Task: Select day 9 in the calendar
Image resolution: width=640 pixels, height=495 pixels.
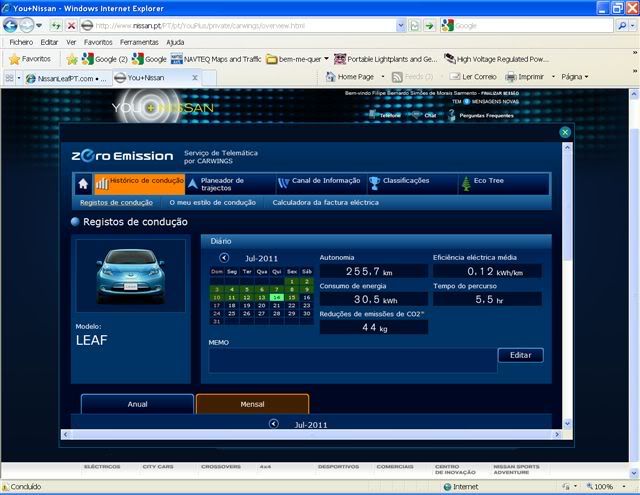Action: tap(307, 289)
